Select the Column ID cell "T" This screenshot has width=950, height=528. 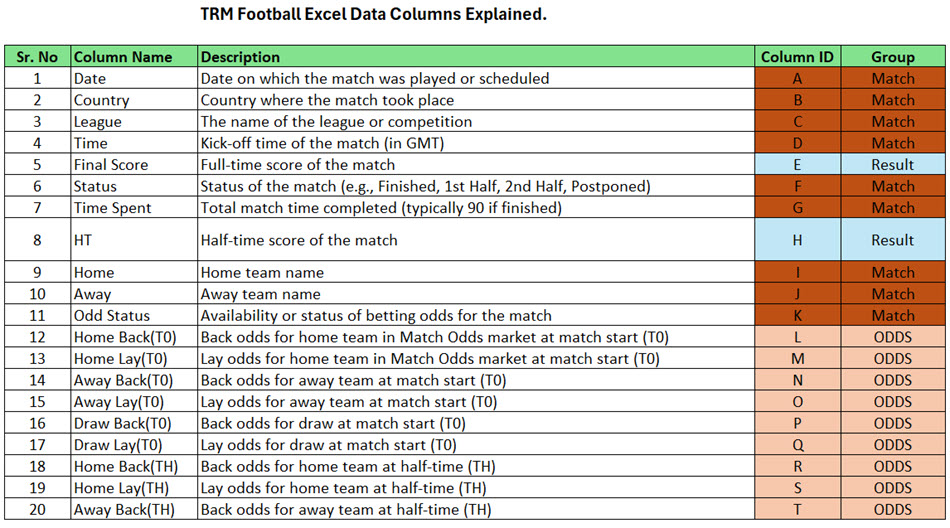797,510
